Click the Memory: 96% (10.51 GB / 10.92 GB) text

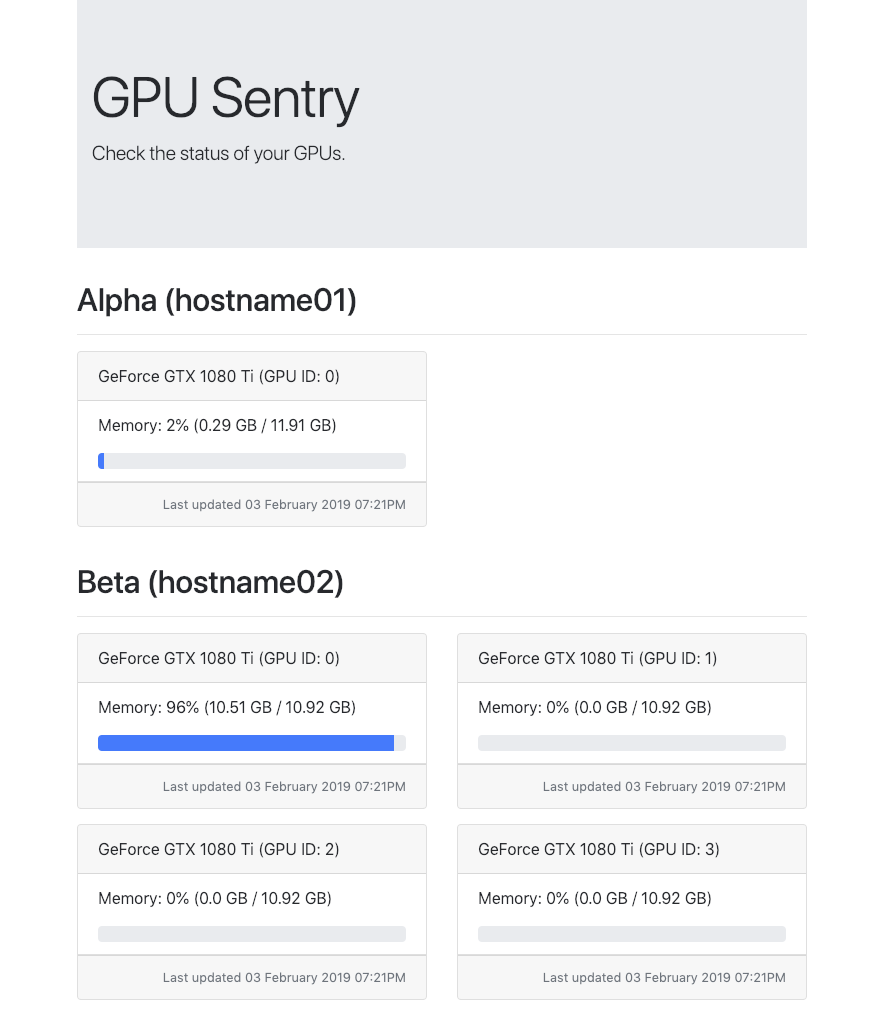point(227,707)
